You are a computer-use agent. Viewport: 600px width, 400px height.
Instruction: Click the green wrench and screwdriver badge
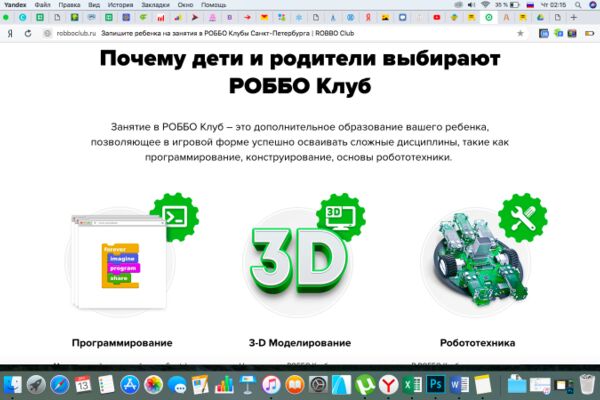(x=523, y=217)
